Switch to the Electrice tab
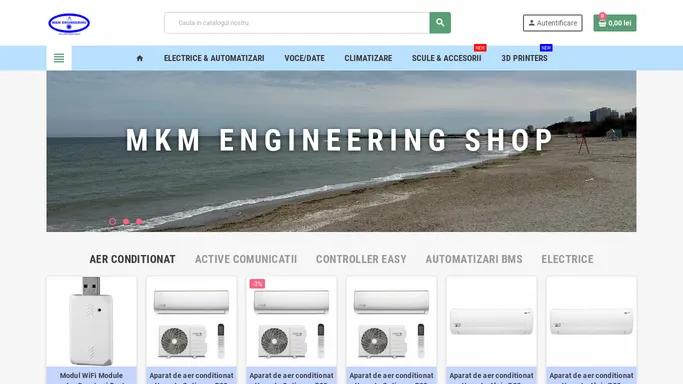The width and height of the screenshot is (683, 384). pos(567,259)
